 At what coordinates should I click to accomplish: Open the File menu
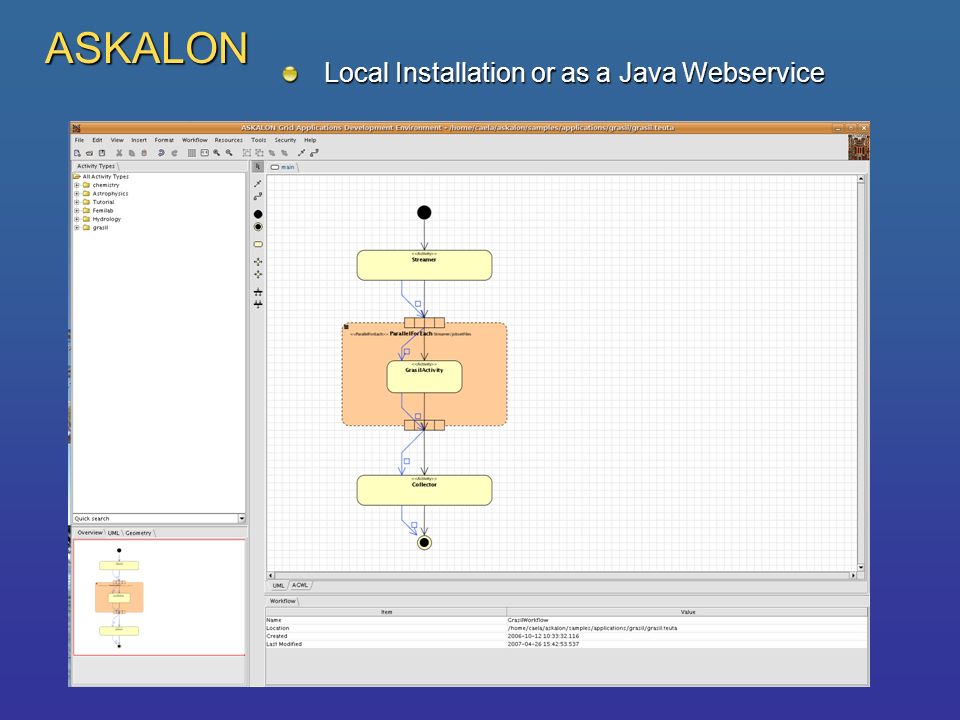[x=80, y=140]
